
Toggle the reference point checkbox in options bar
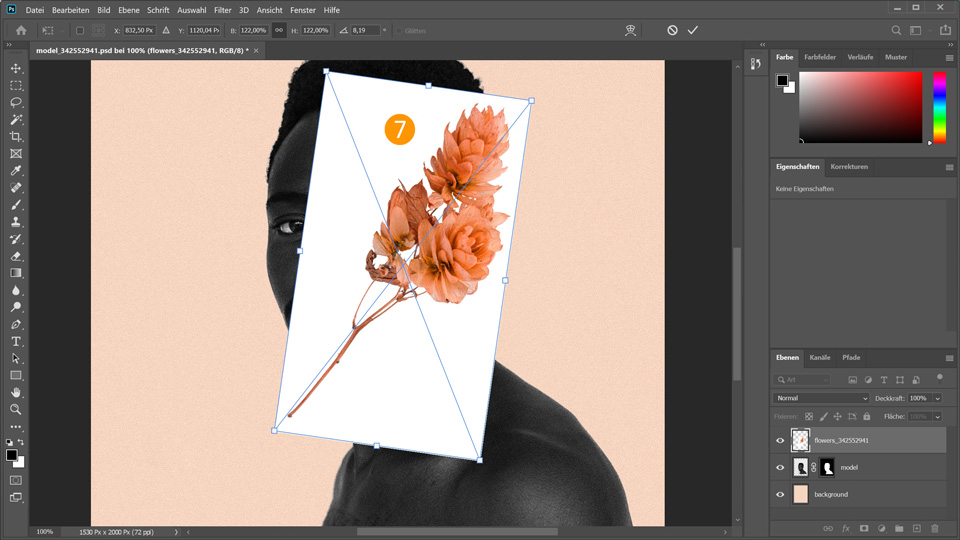point(80,30)
